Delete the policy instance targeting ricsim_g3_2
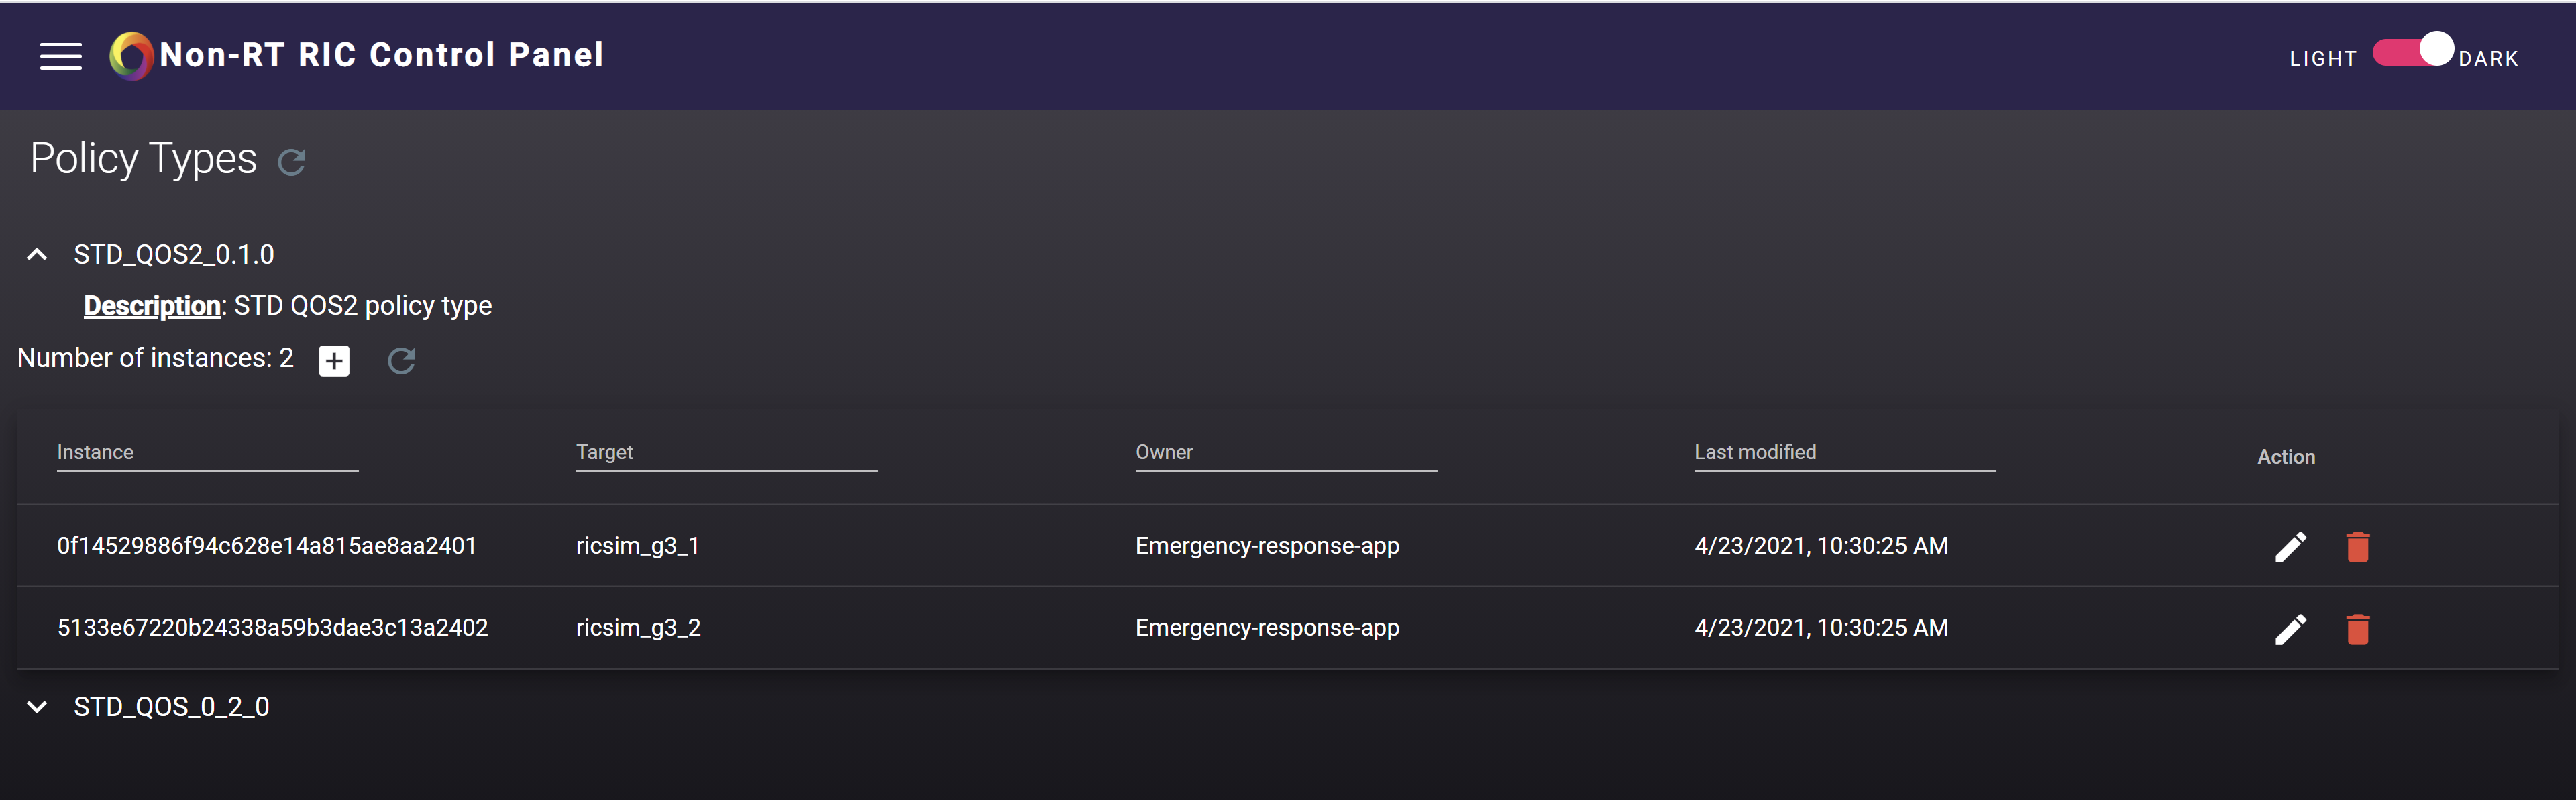The image size is (2576, 800). 2357,629
